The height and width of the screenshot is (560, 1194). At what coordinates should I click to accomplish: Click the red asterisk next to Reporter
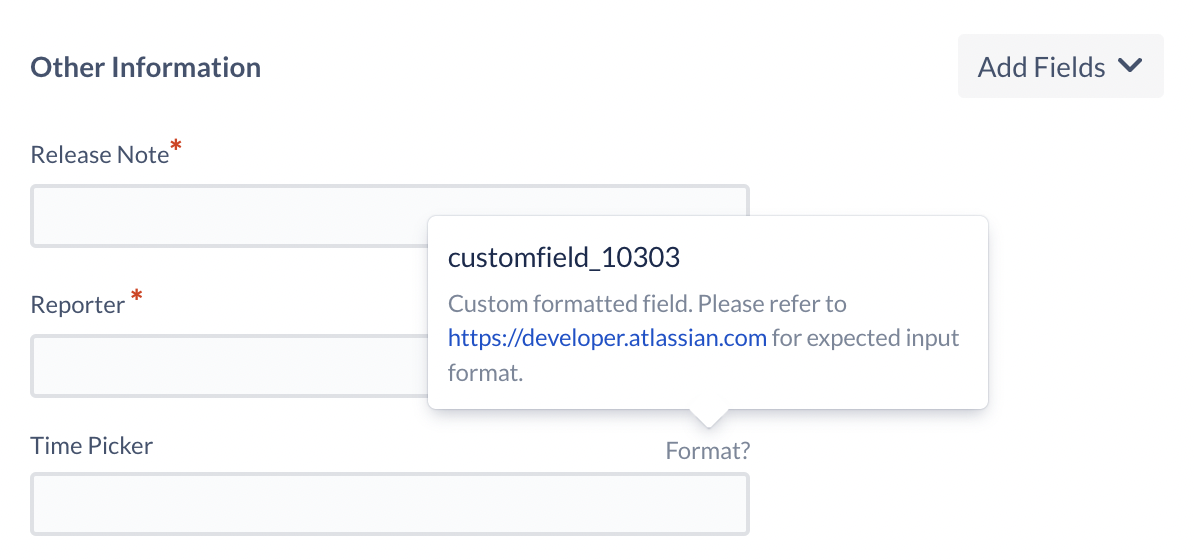(x=136, y=295)
